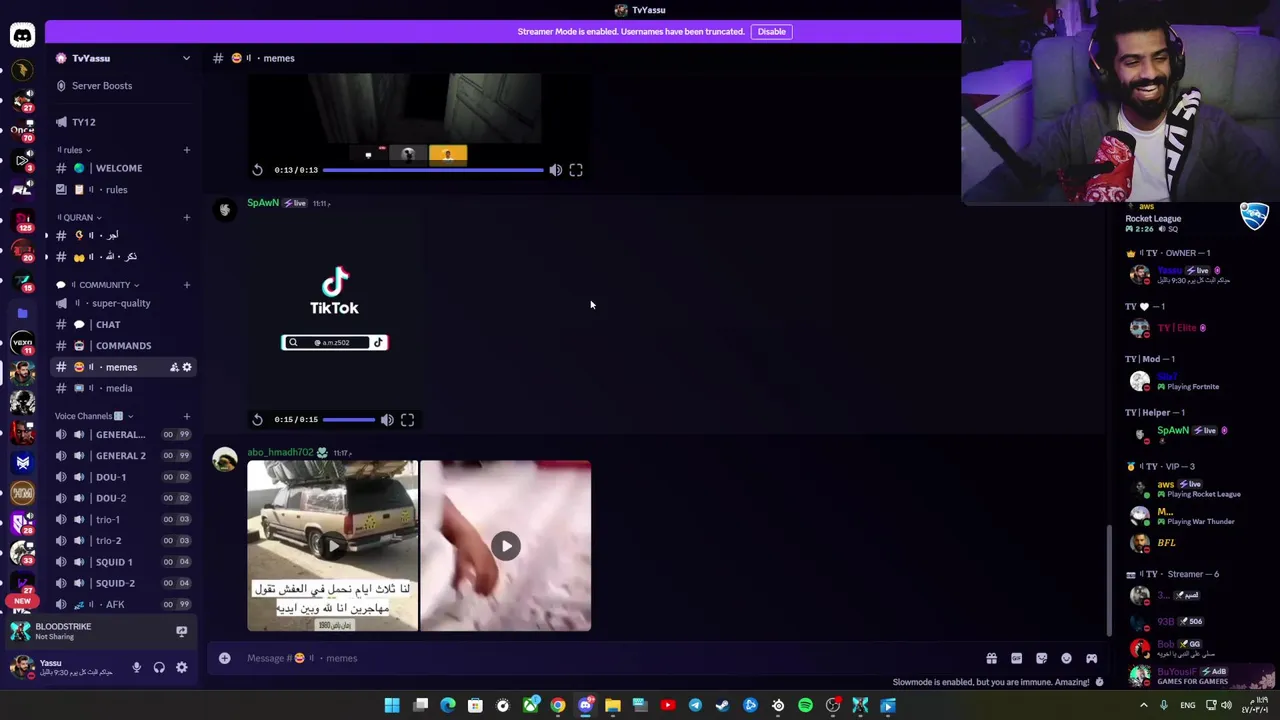1280x720 pixels.
Task: Open the CHAT channel
Action: pyautogui.click(x=123, y=324)
